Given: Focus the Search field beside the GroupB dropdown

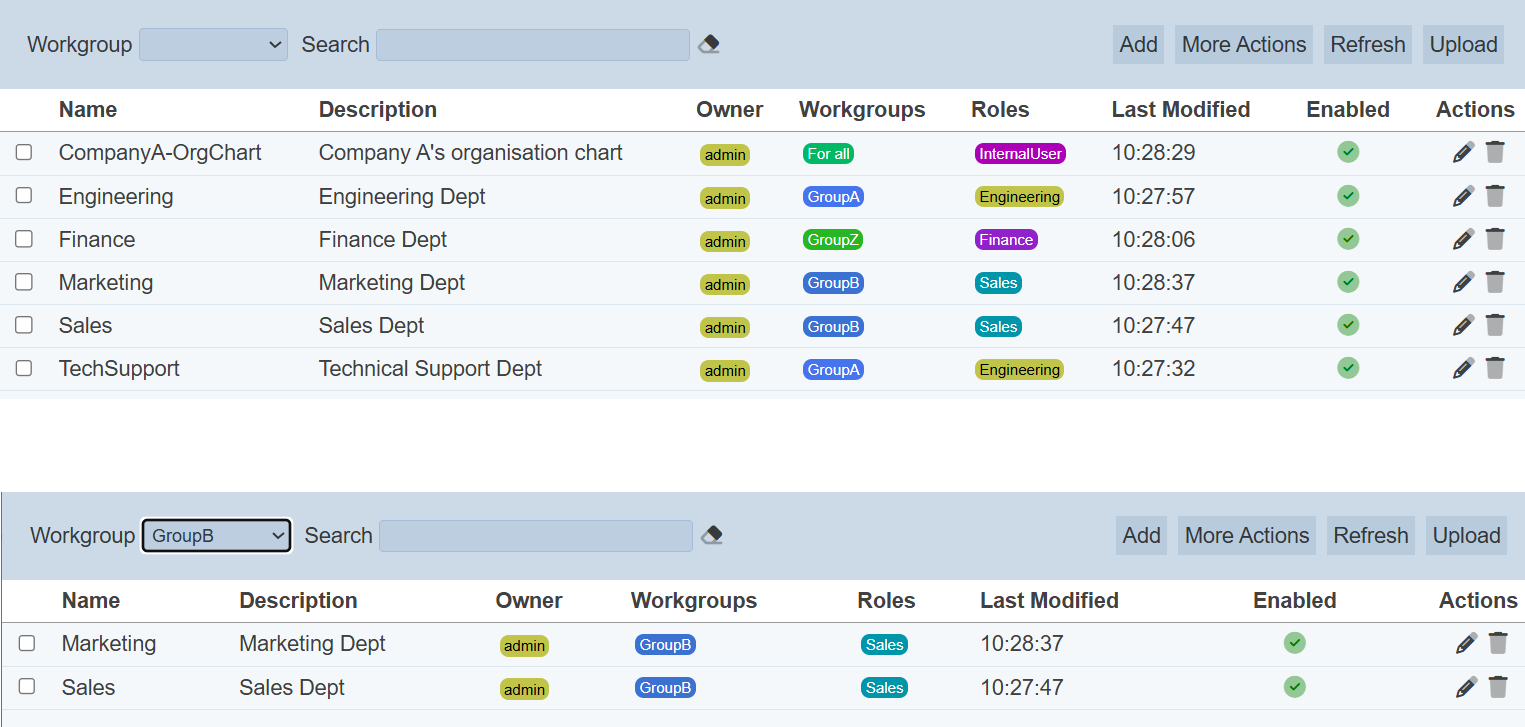Looking at the screenshot, I should [x=536, y=536].
